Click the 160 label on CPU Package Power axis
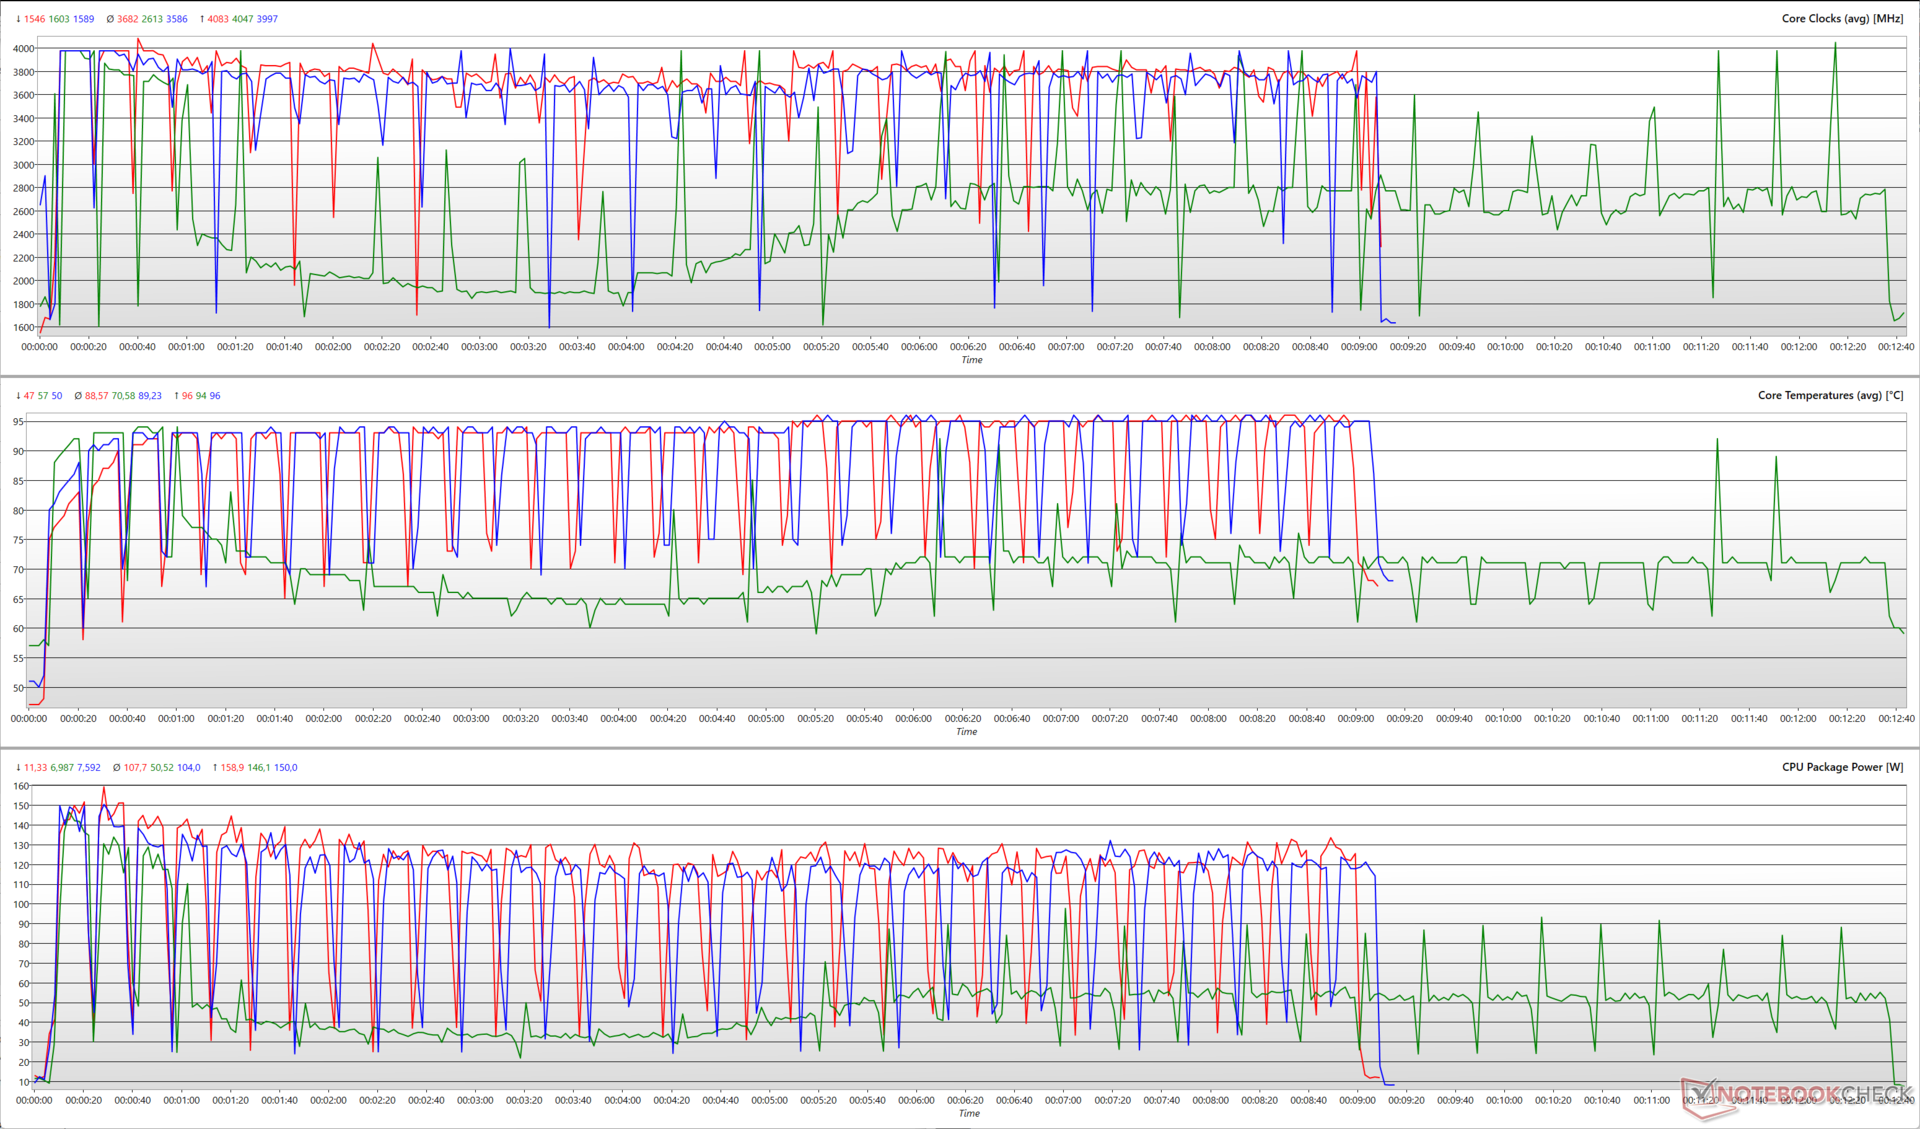Image resolution: width=1920 pixels, height=1129 pixels. point(21,787)
